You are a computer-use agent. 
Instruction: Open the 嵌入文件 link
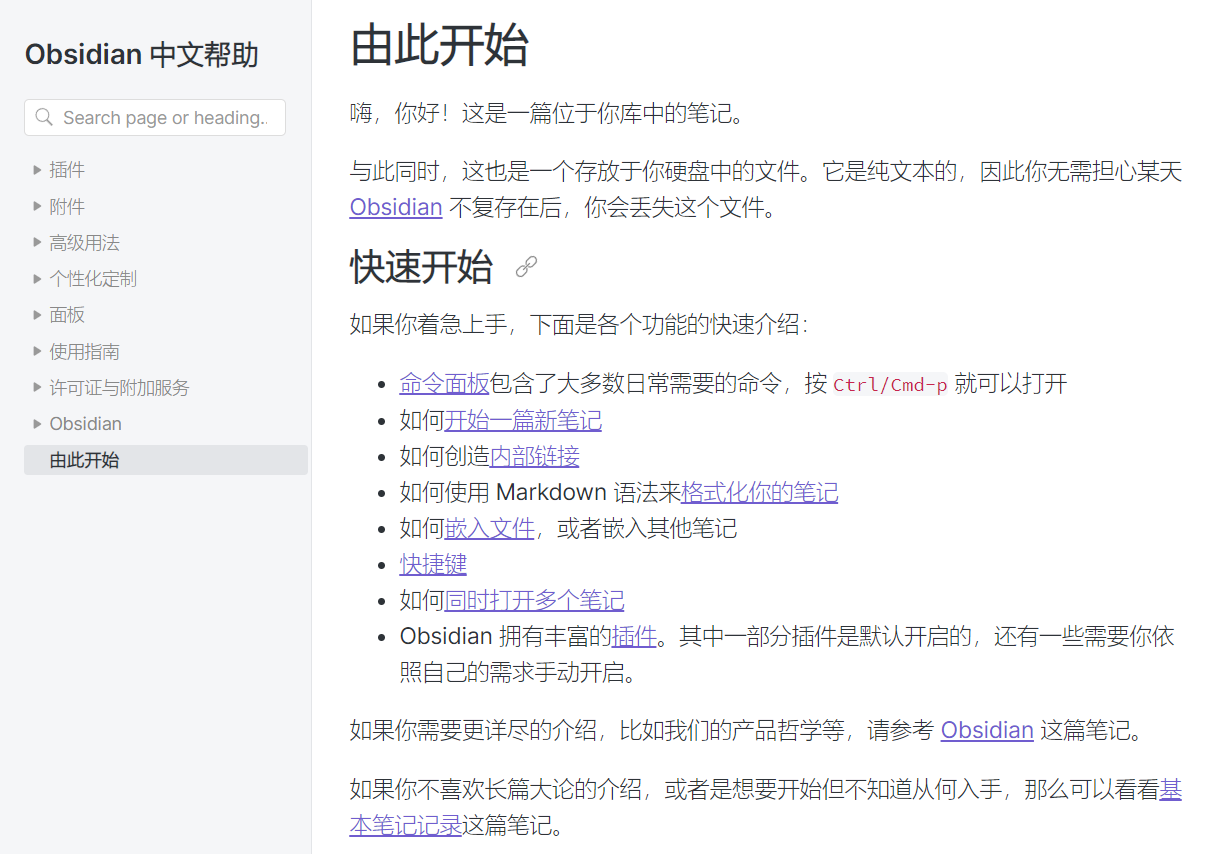click(489, 528)
